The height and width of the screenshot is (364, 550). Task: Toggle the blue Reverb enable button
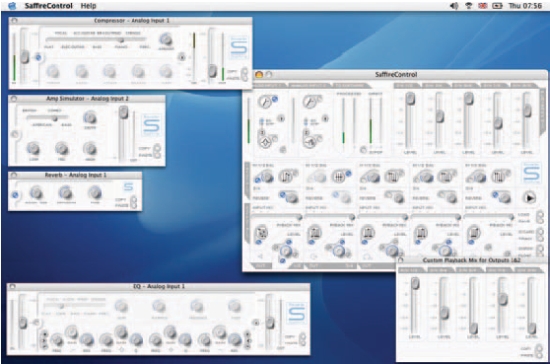[x=15, y=195]
